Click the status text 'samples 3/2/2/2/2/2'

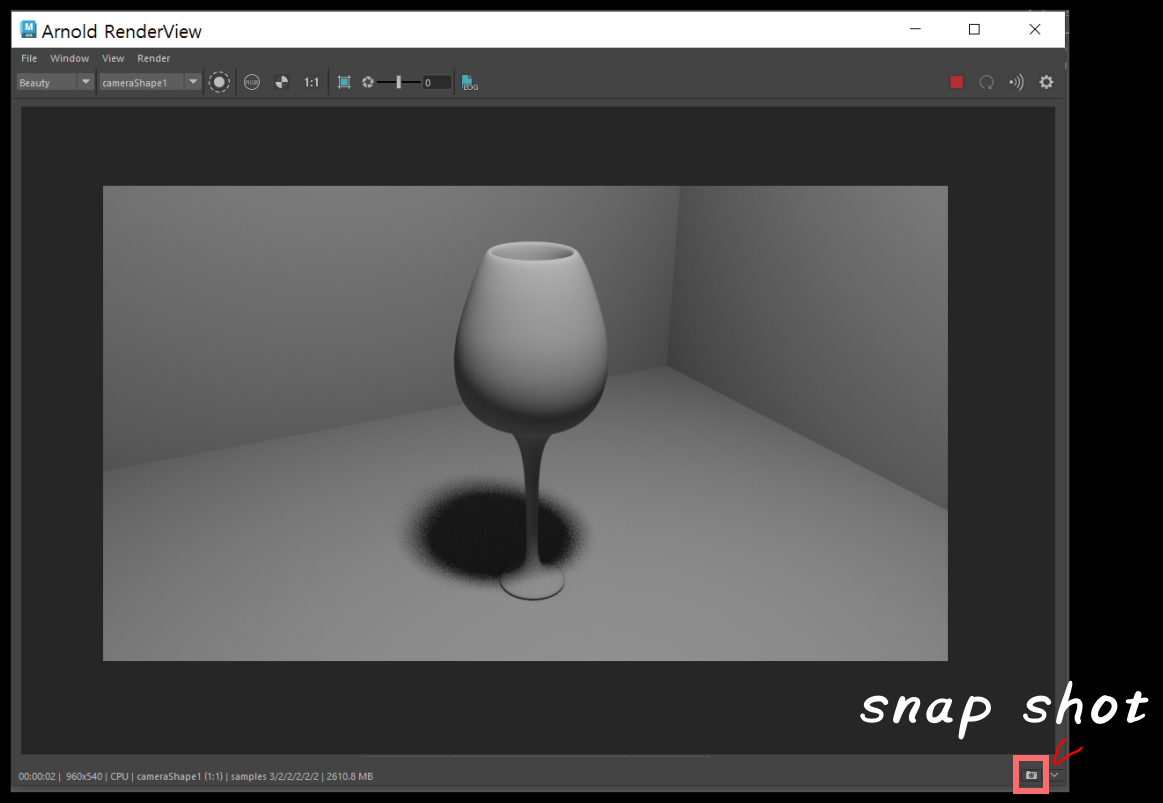(274, 776)
